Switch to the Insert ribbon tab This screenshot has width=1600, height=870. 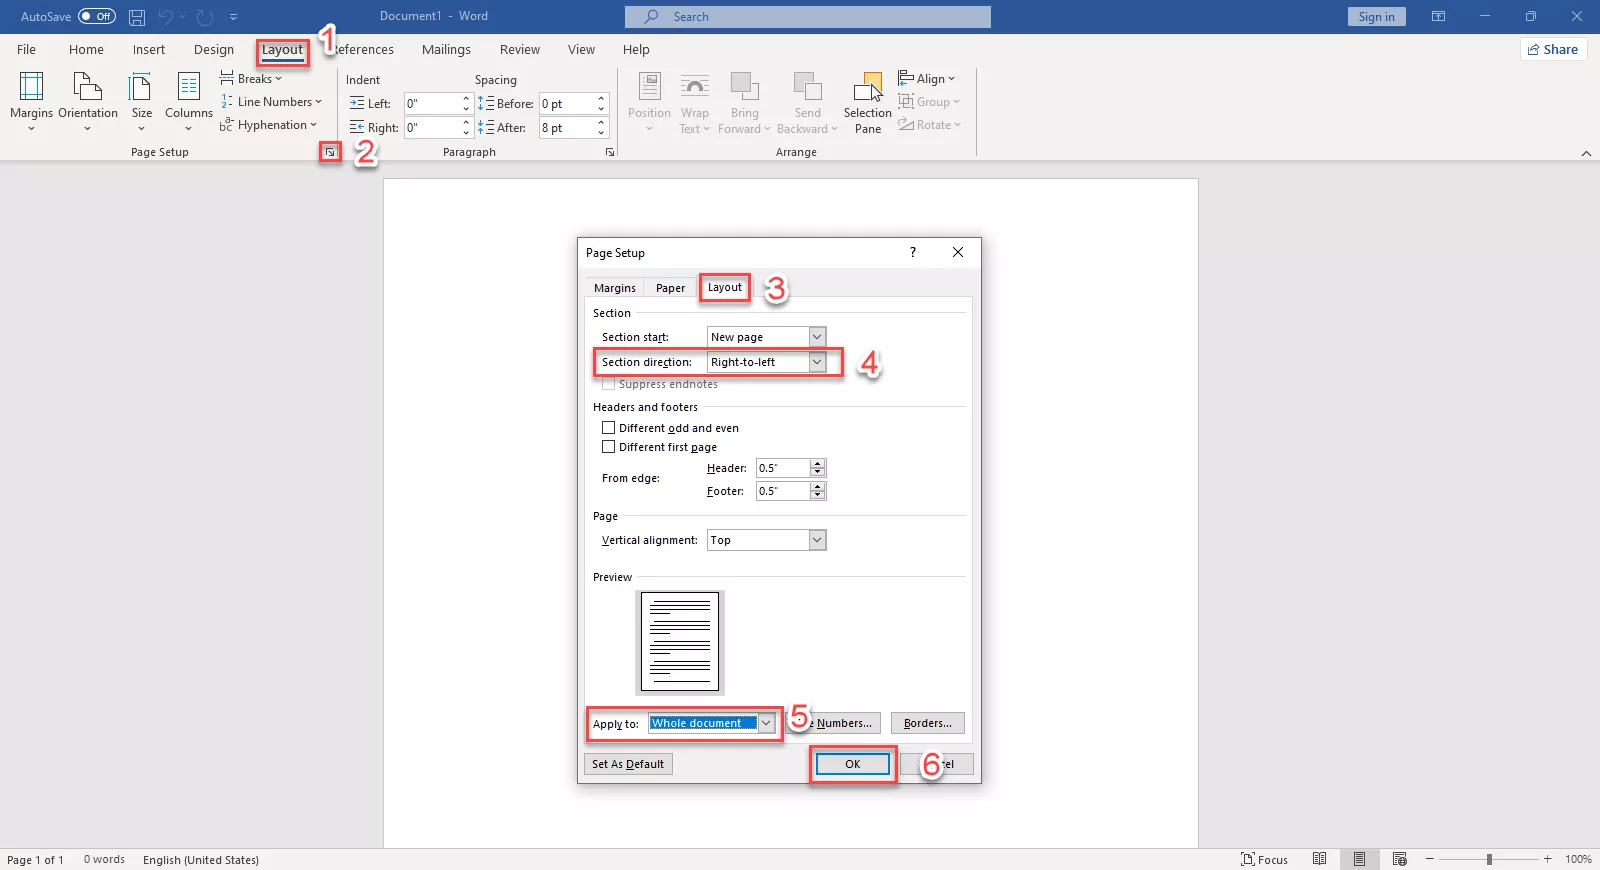pos(149,49)
